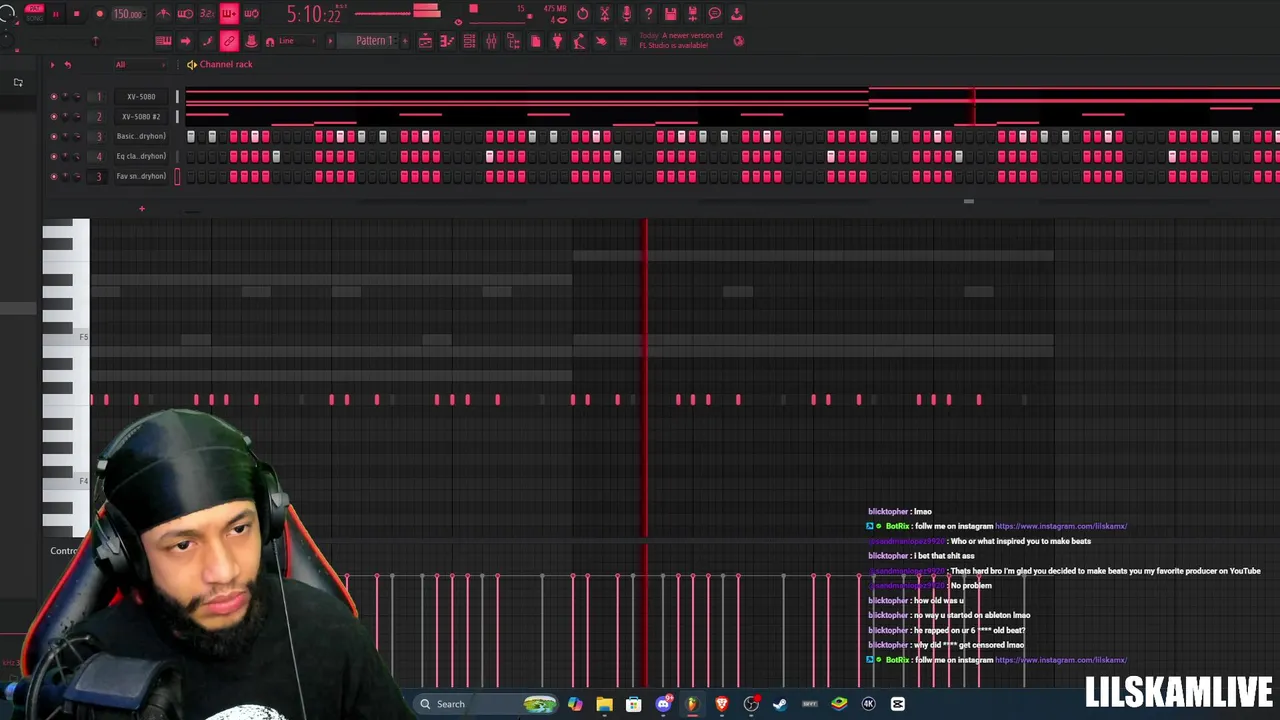Open the project info speech bubble icon
1280x720 pixels.
714,14
